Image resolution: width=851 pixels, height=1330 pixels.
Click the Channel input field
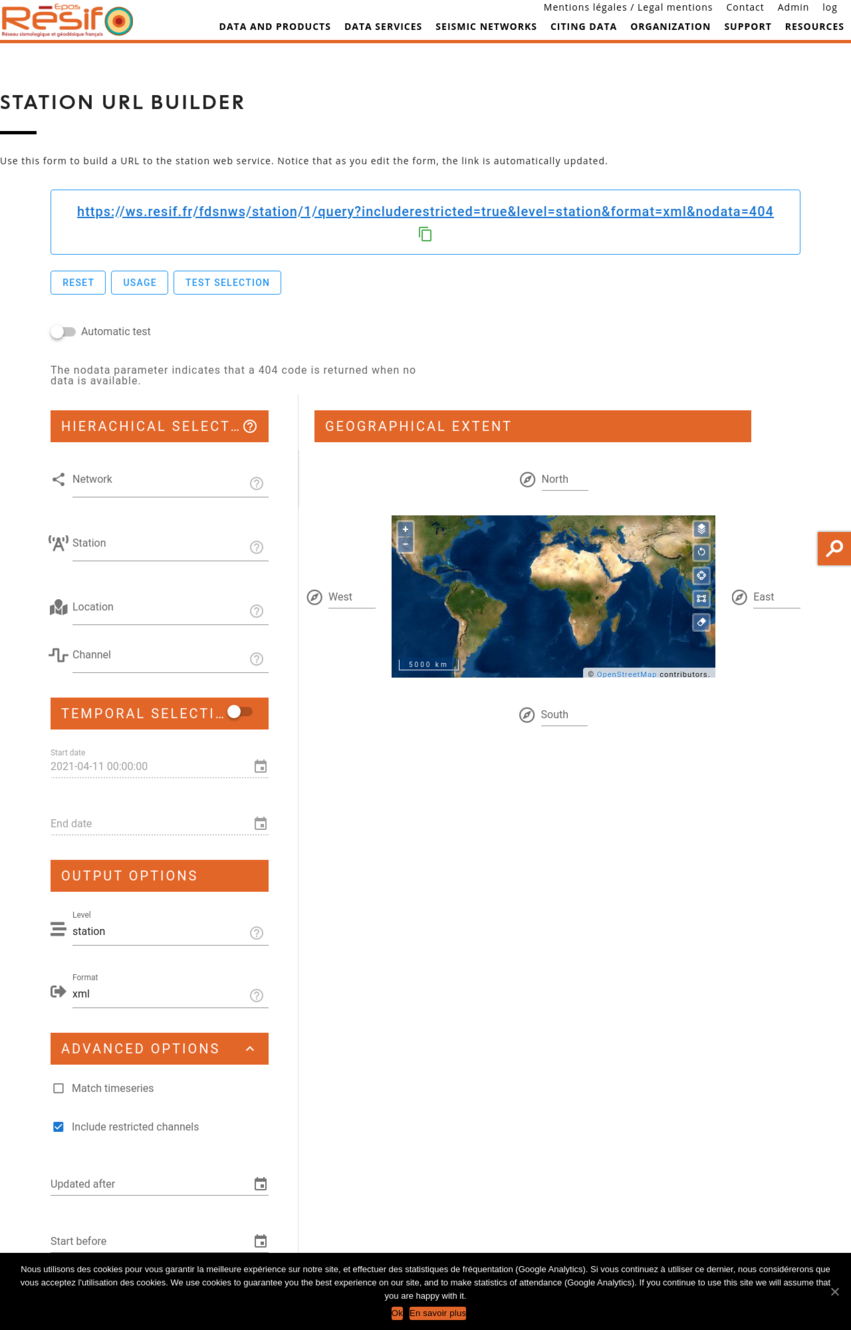tap(160, 656)
